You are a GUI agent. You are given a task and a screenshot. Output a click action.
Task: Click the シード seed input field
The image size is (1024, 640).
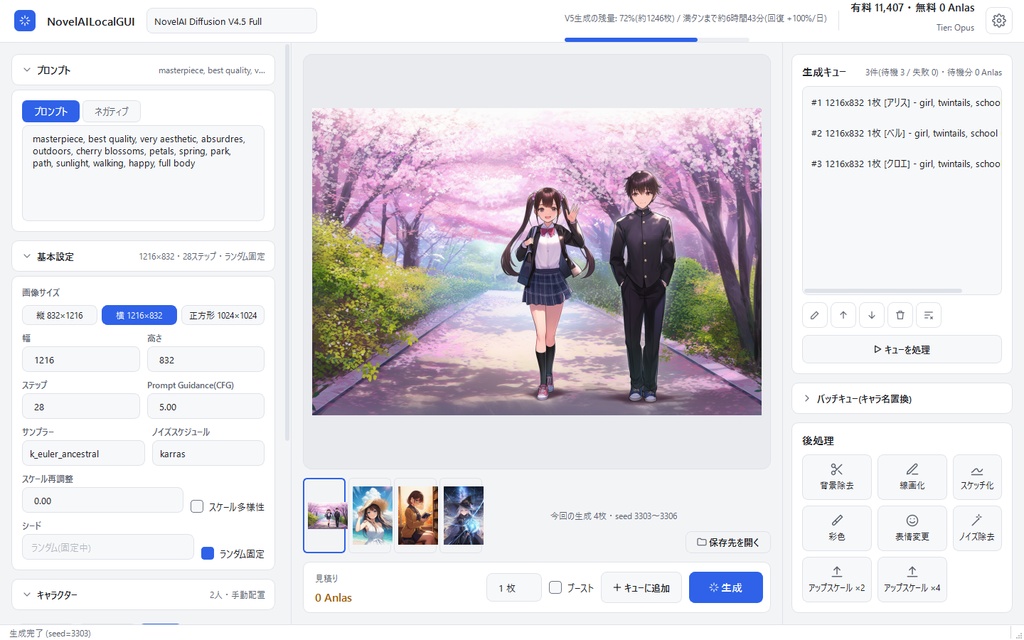click(x=108, y=547)
